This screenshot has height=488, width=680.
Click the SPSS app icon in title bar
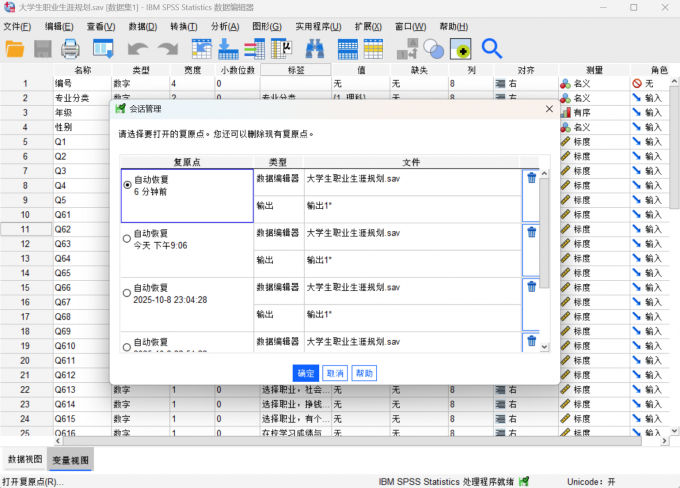tap(9, 7)
